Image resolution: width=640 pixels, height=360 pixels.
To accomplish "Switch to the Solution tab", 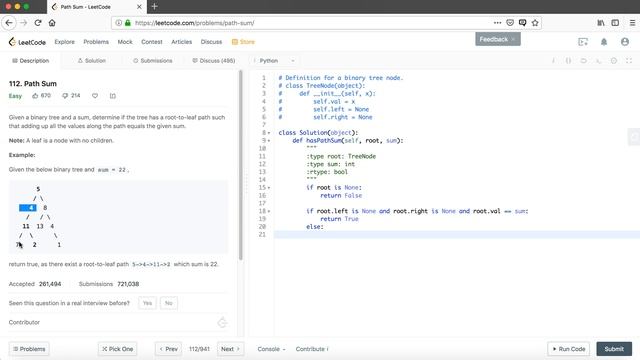I will tap(92, 60).
